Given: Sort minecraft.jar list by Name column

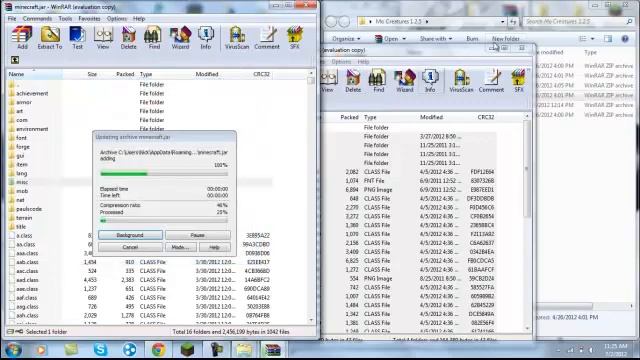Looking at the screenshot, I should click(34, 74).
